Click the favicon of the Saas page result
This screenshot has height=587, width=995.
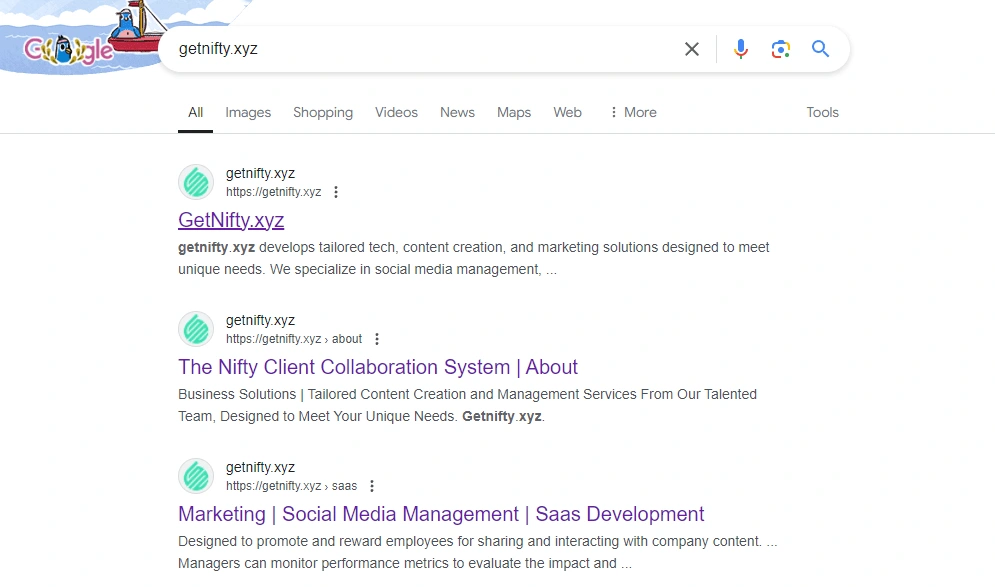(196, 476)
